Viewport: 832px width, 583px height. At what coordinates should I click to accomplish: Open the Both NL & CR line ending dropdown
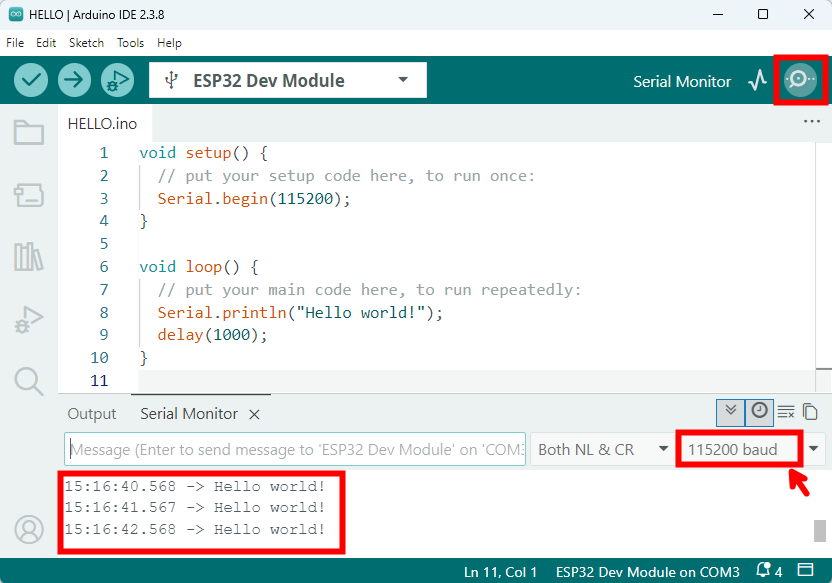coord(601,449)
